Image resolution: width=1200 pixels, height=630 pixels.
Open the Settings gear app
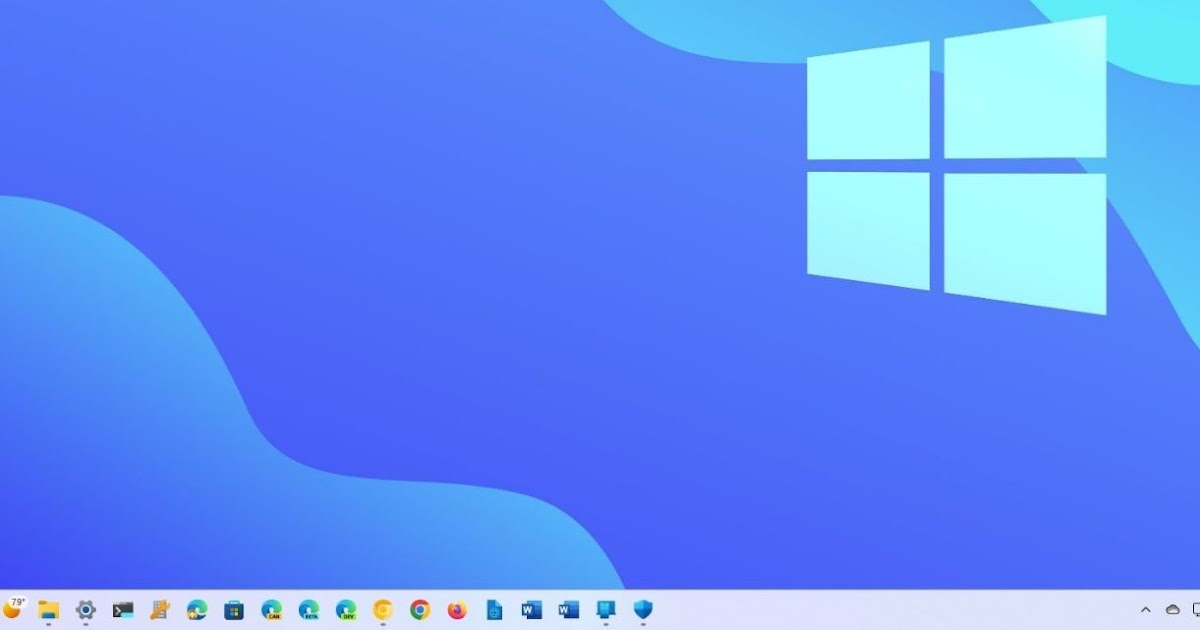86,610
